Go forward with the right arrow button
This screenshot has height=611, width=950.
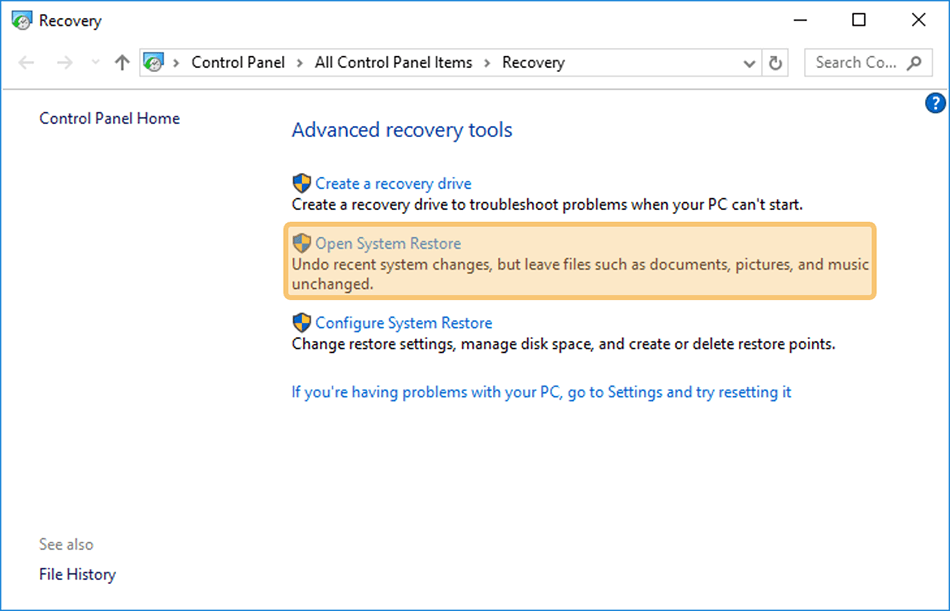tap(64, 62)
